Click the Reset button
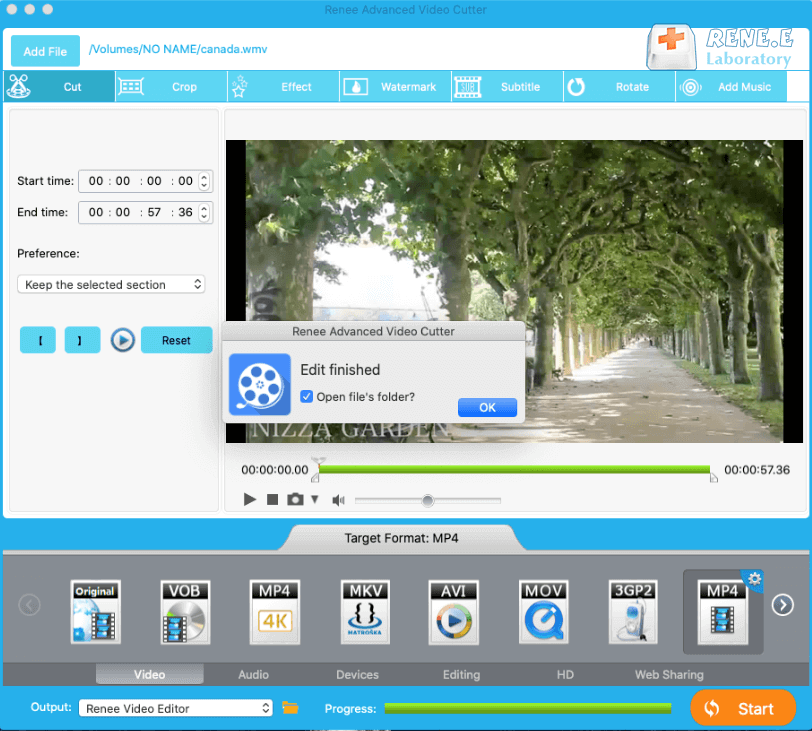 [176, 340]
